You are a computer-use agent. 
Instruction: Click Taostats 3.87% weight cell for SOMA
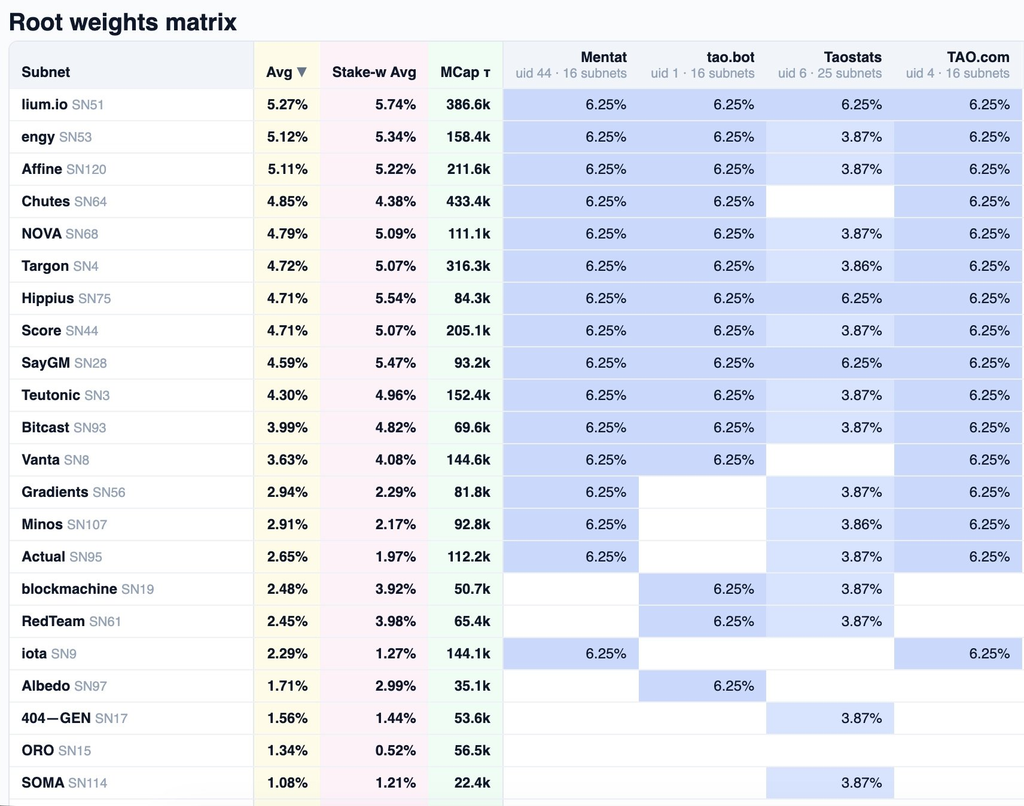[830, 782]
